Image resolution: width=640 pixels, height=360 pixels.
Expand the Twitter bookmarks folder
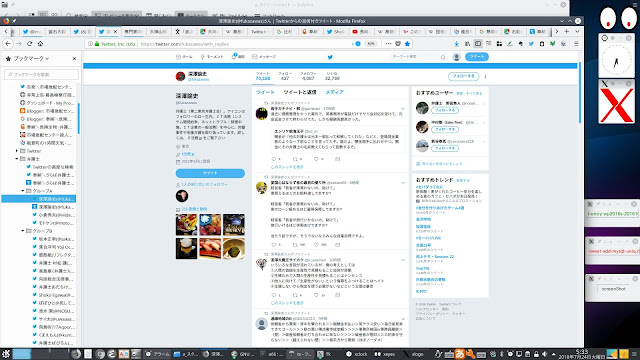point(17,151)
